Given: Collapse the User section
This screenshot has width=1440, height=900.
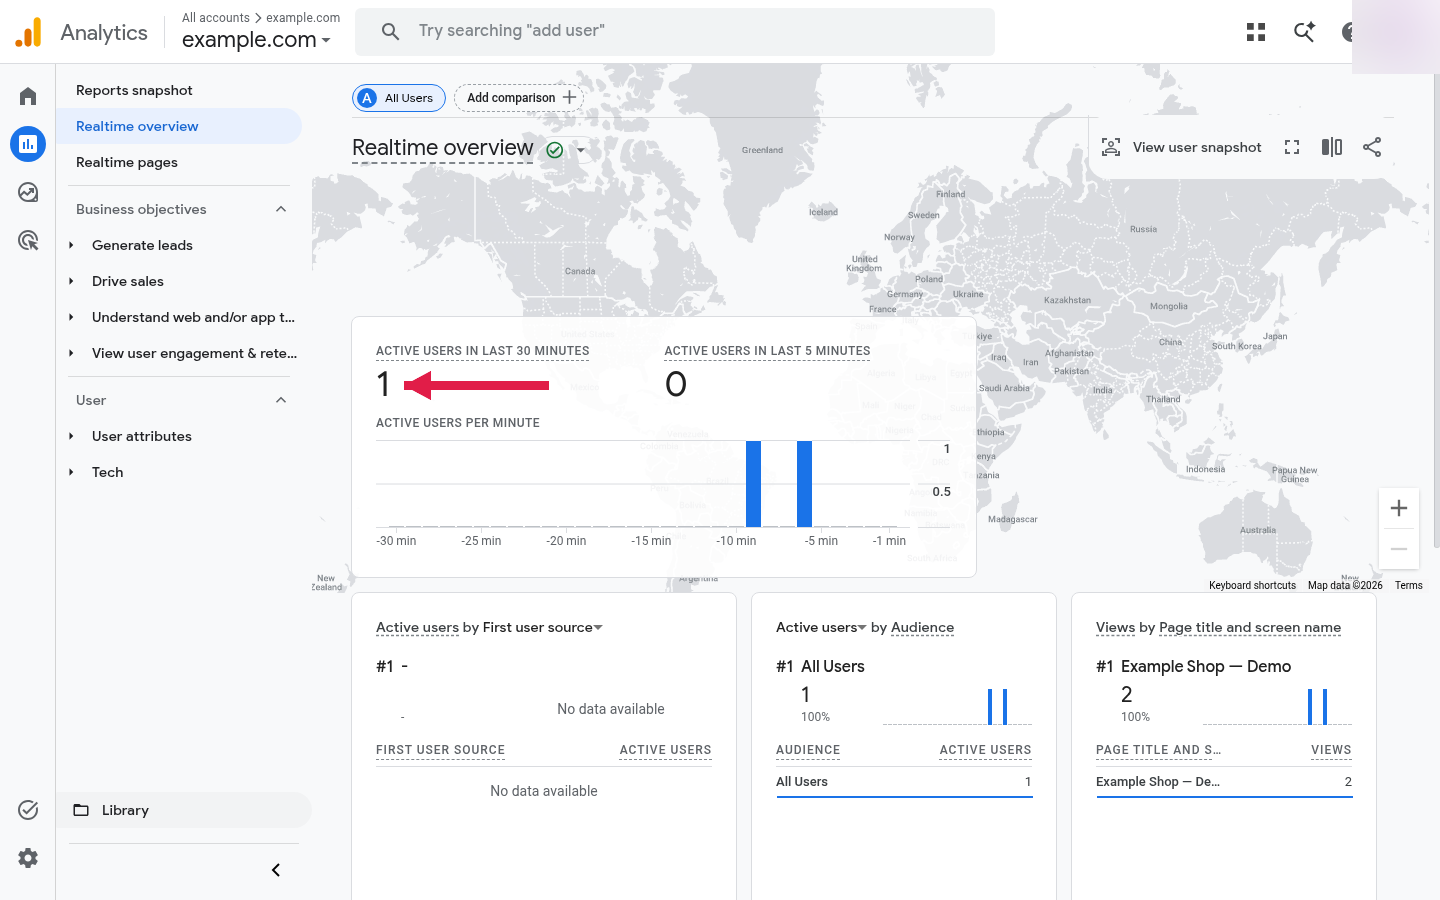Looking at the screenshot, I should tap(281, 400).
